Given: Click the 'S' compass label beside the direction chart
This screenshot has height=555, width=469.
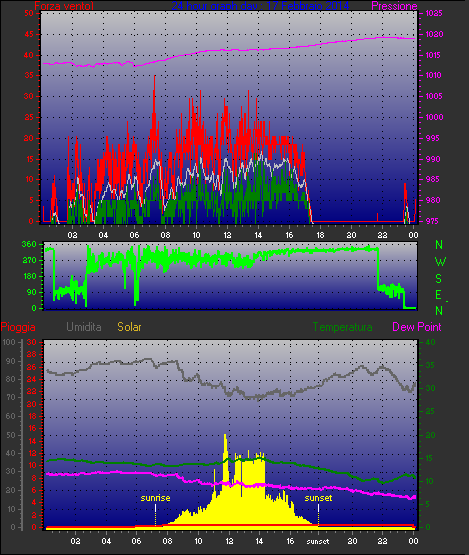Looking at the screenshot, I should (439, 279).
